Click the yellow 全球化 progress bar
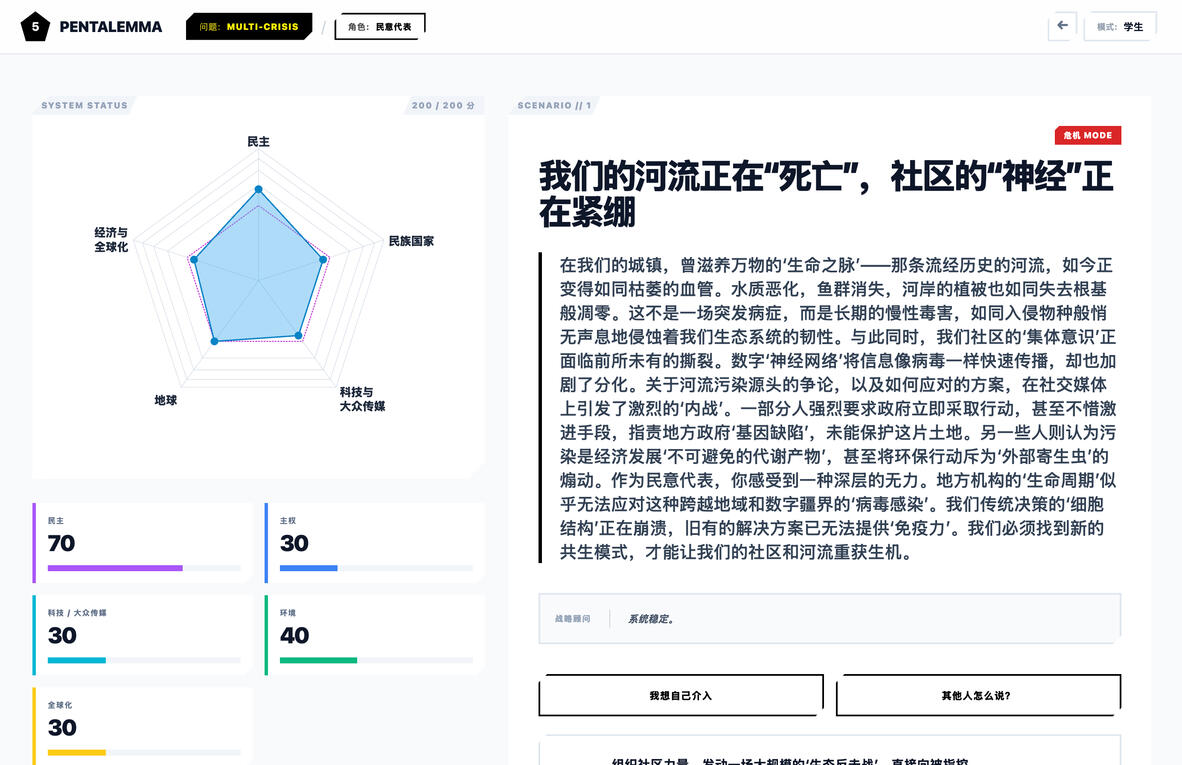The image size is (1182, 765). pyautogui.click(x=77, y=752)
